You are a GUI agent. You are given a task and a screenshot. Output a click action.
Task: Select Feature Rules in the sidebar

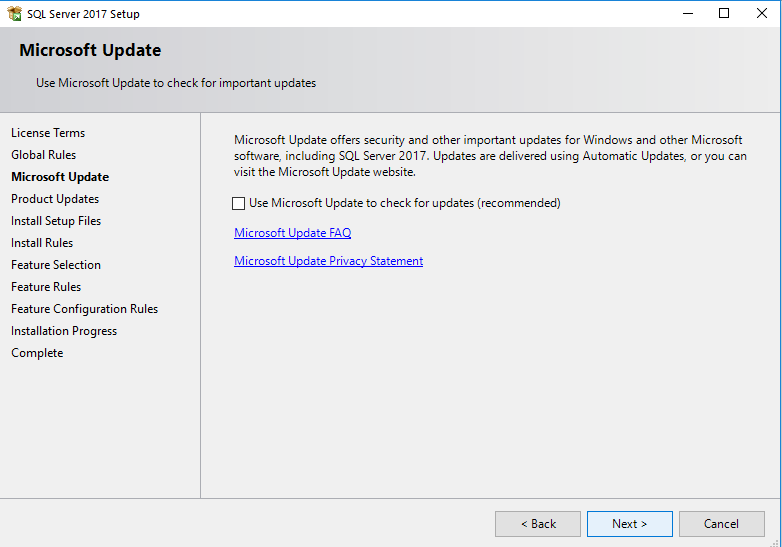[x=46, y=287]
